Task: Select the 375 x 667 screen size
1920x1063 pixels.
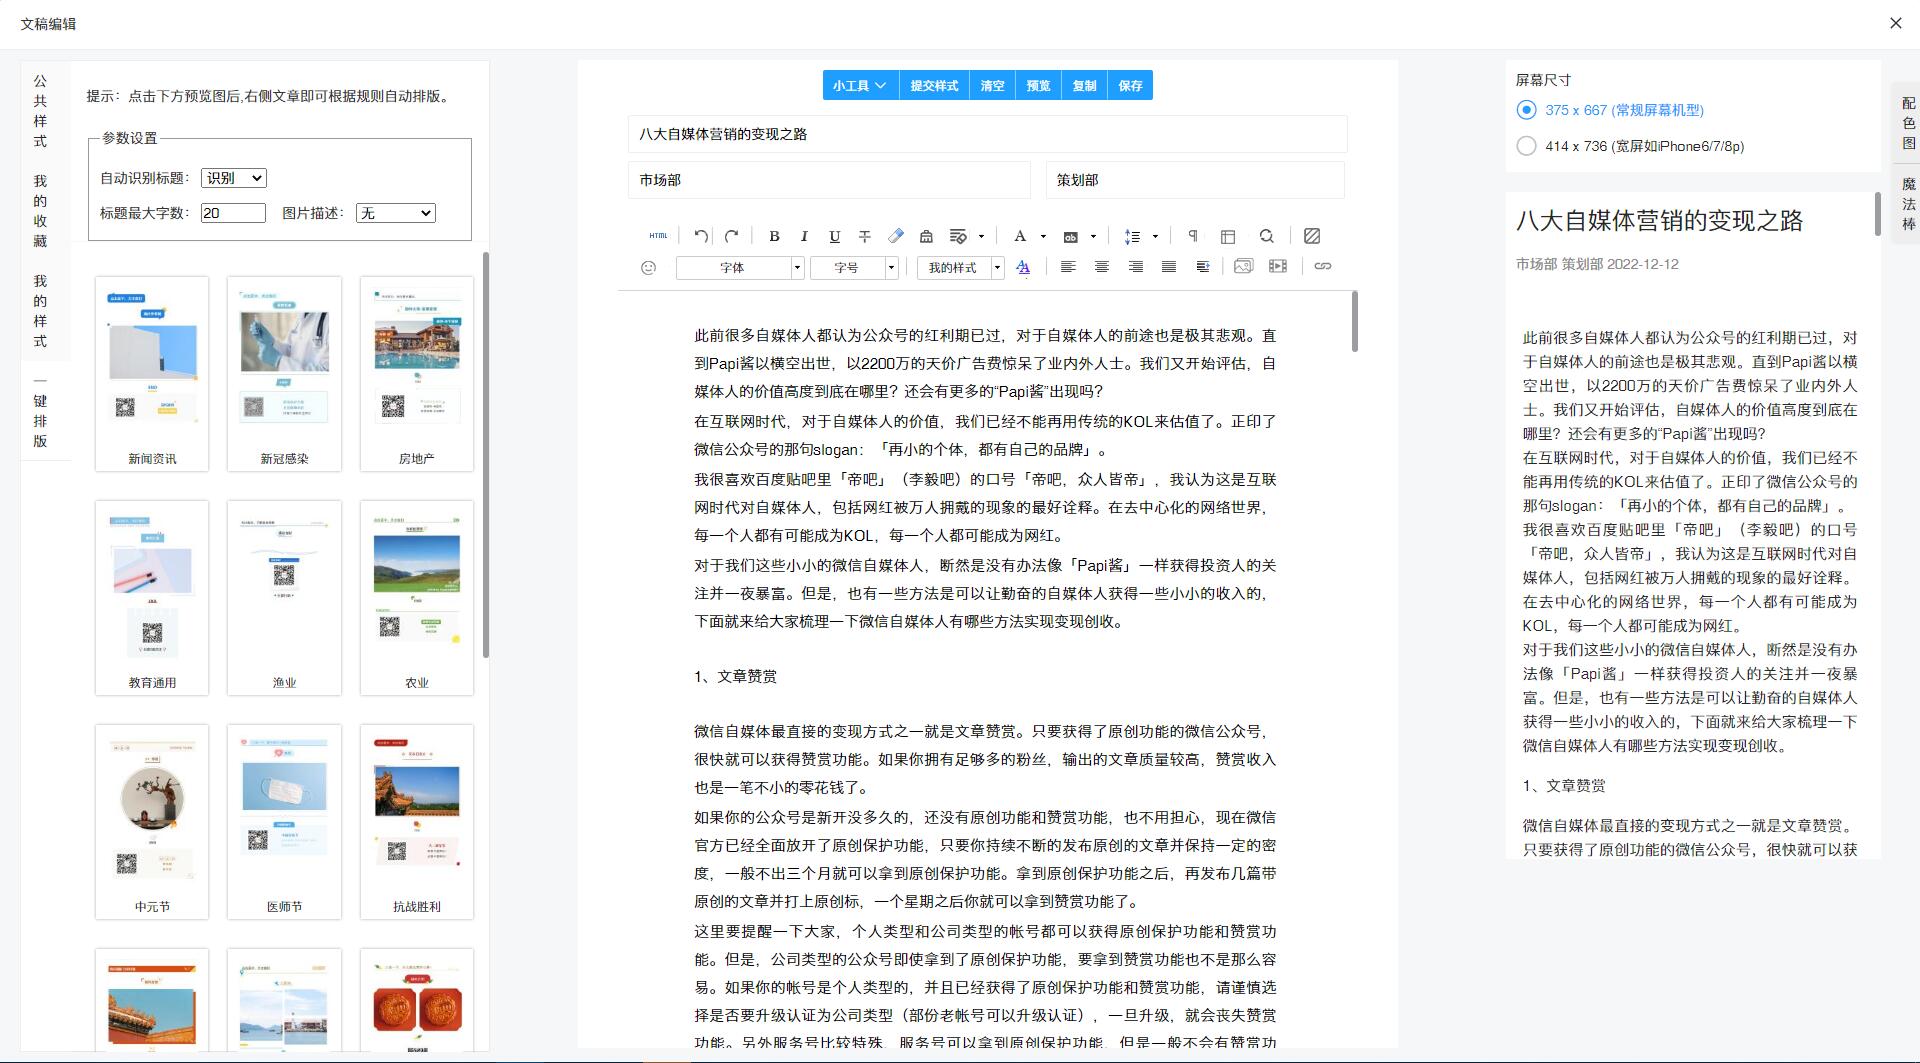Action: [x=1526, y=110]
